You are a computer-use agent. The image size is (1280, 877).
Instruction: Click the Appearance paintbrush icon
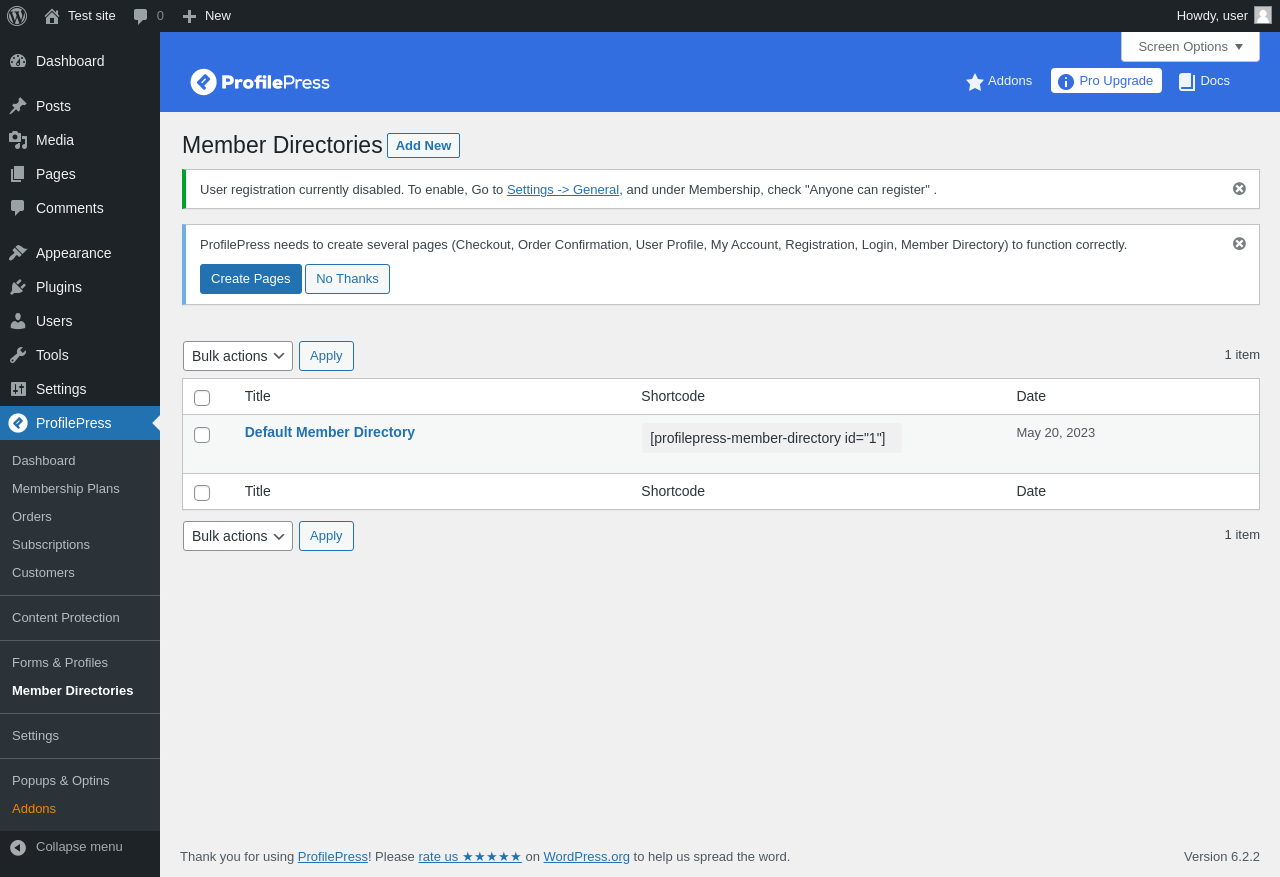[x=18, y=253]
